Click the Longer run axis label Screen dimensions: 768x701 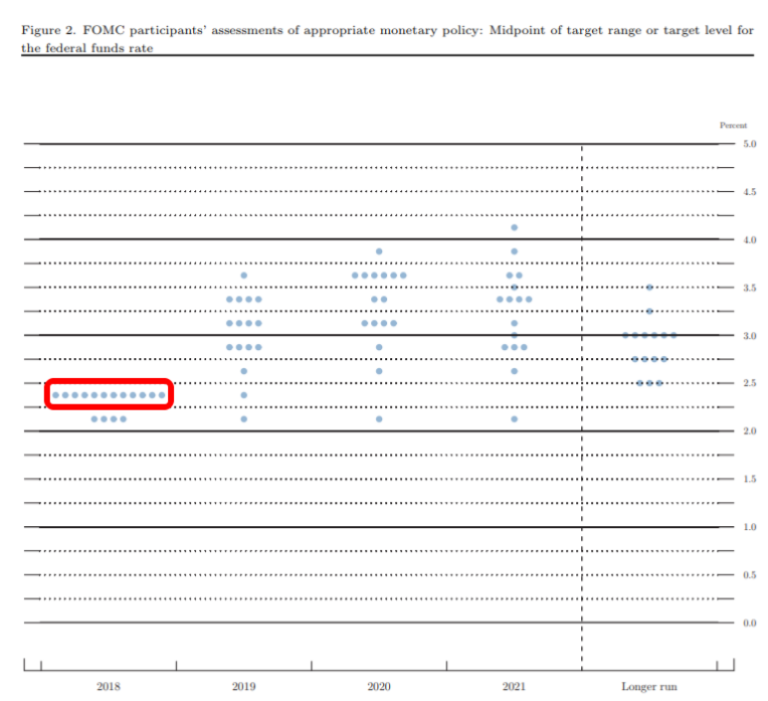[649, 687]
